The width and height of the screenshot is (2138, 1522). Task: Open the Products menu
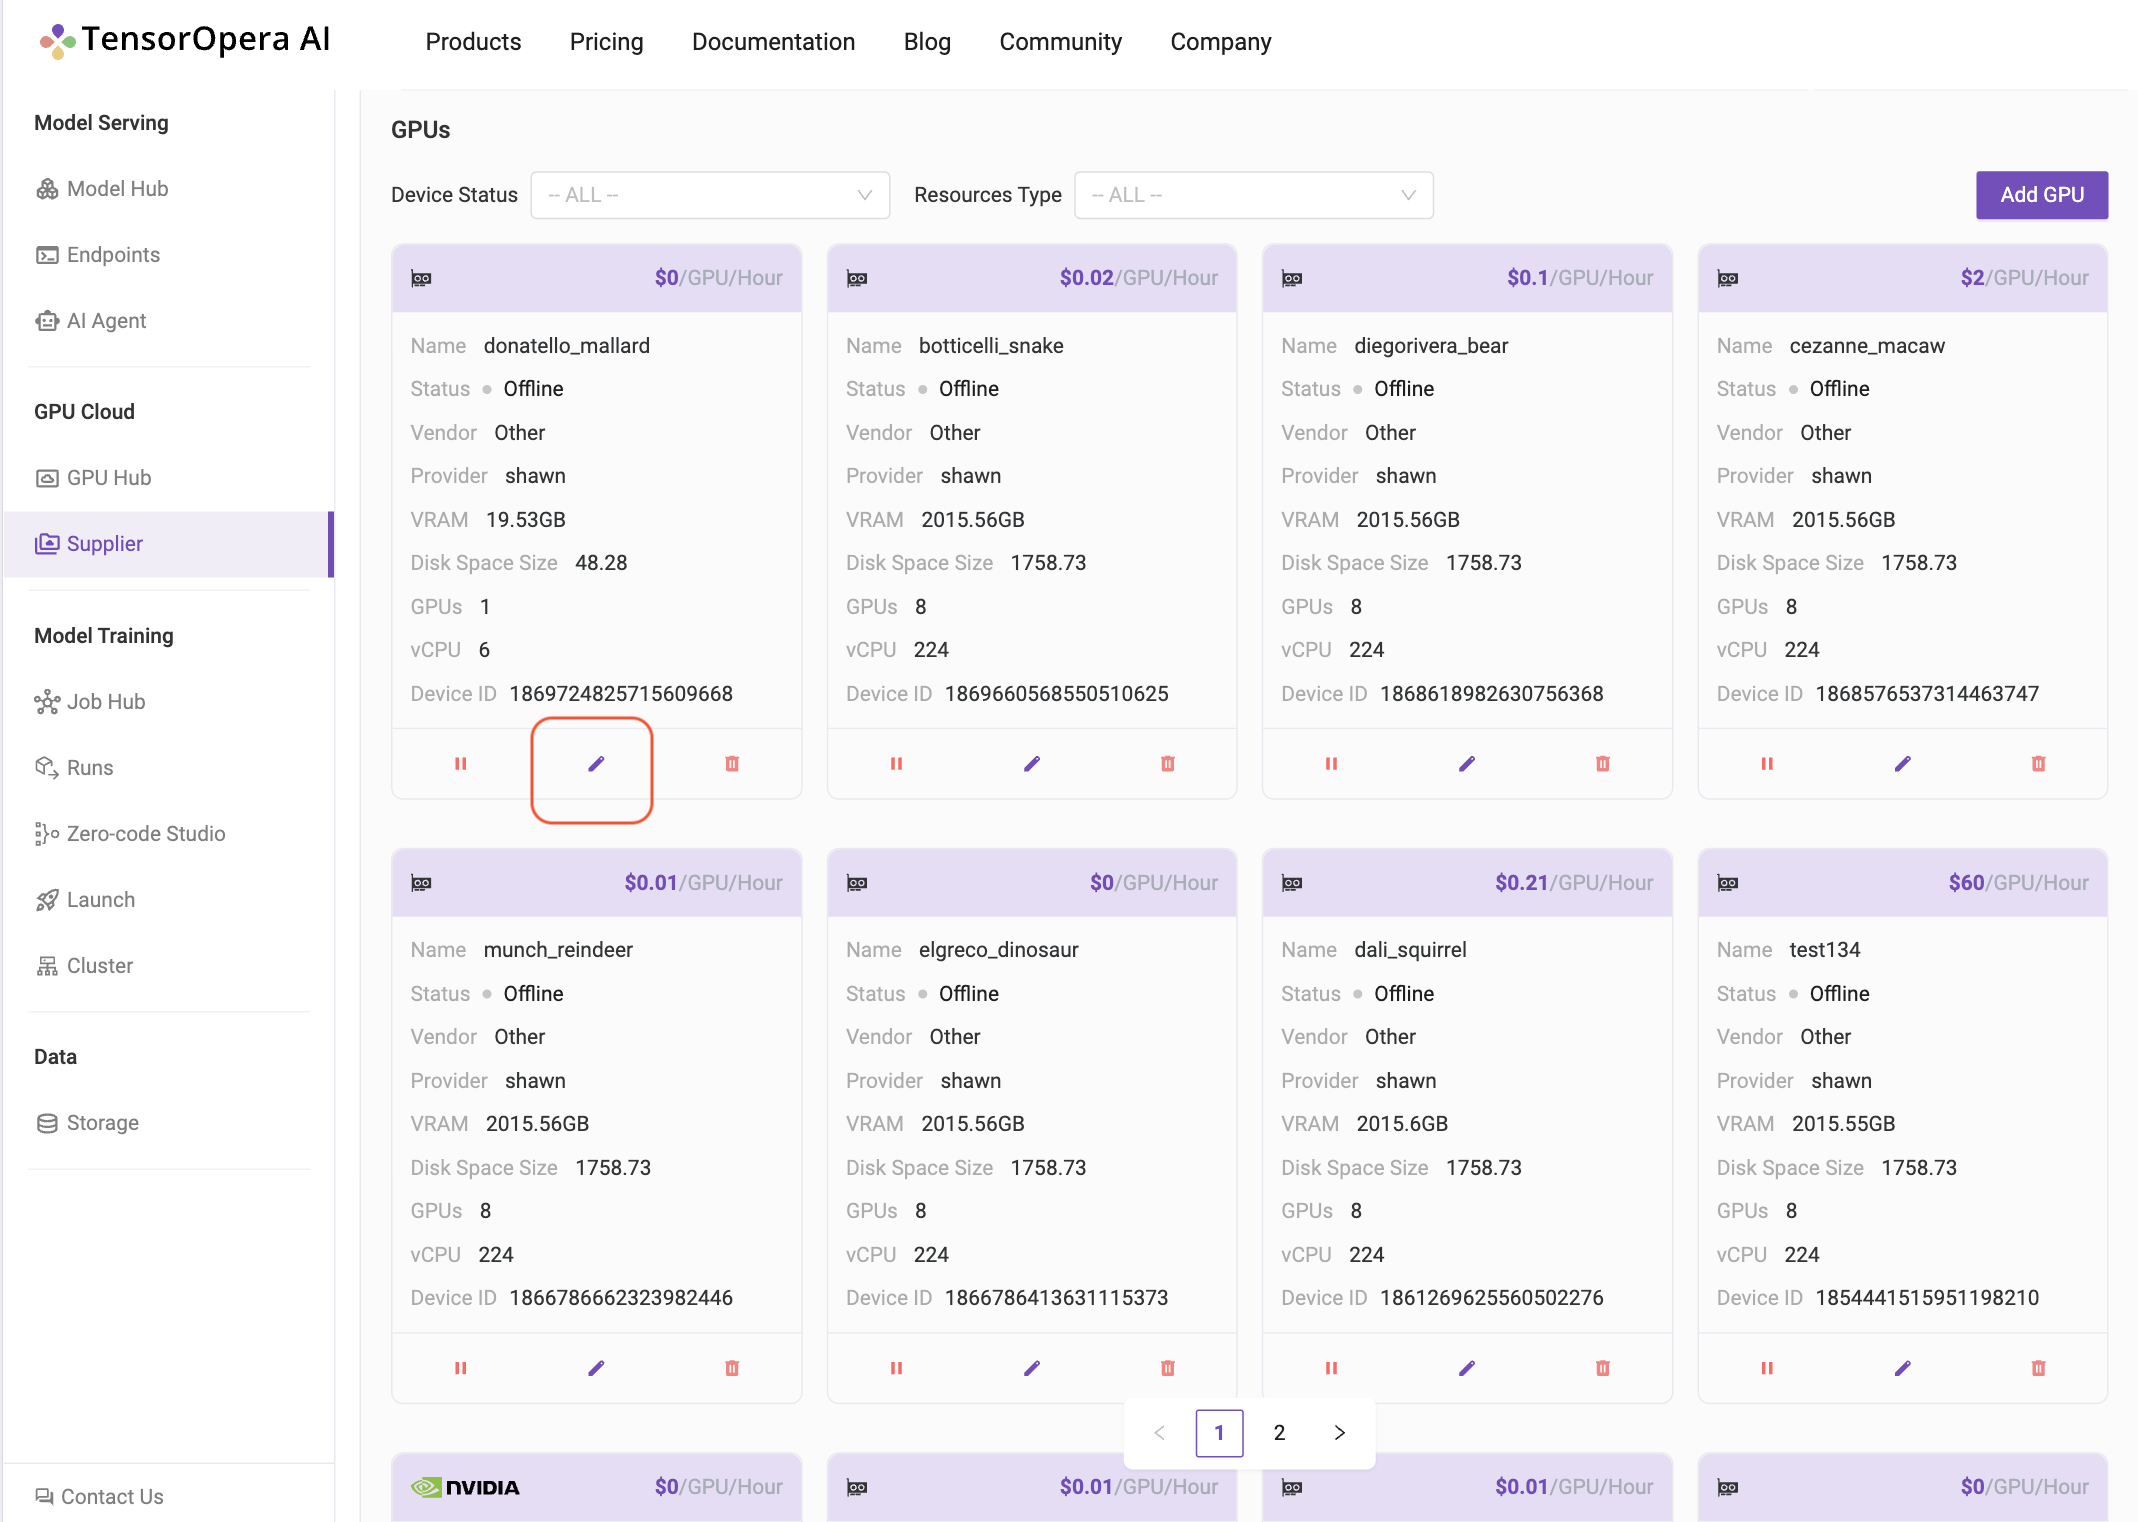tap(473, 42)
